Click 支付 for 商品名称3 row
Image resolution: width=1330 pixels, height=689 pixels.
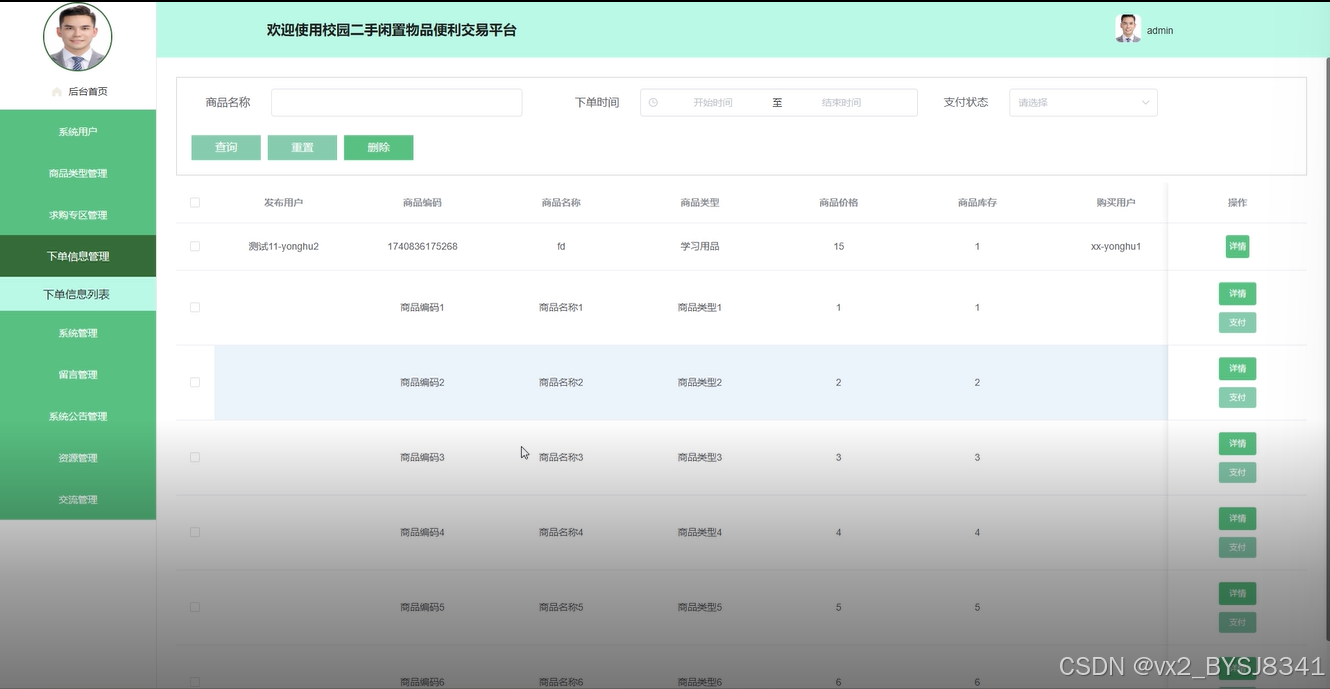(x=1237, y=473)
